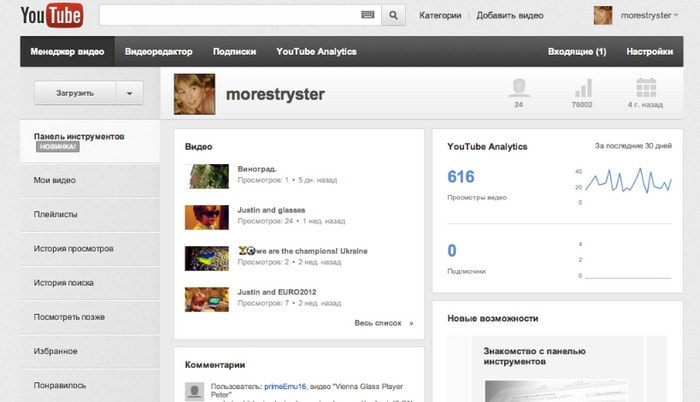Screen dimensions: 700x402
Task: Click the magnifier search button
Action: point(393,15)
